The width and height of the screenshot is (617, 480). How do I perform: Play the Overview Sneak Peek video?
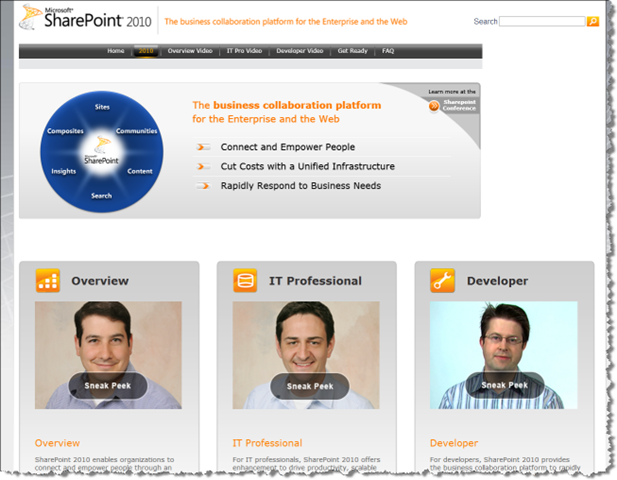(108, 386)
